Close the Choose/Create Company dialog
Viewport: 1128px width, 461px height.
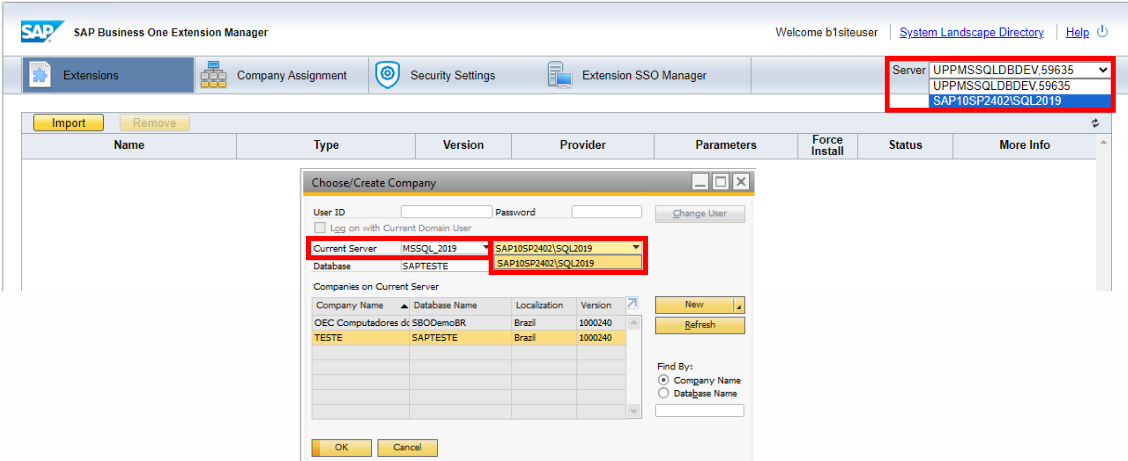click(740, 182)
